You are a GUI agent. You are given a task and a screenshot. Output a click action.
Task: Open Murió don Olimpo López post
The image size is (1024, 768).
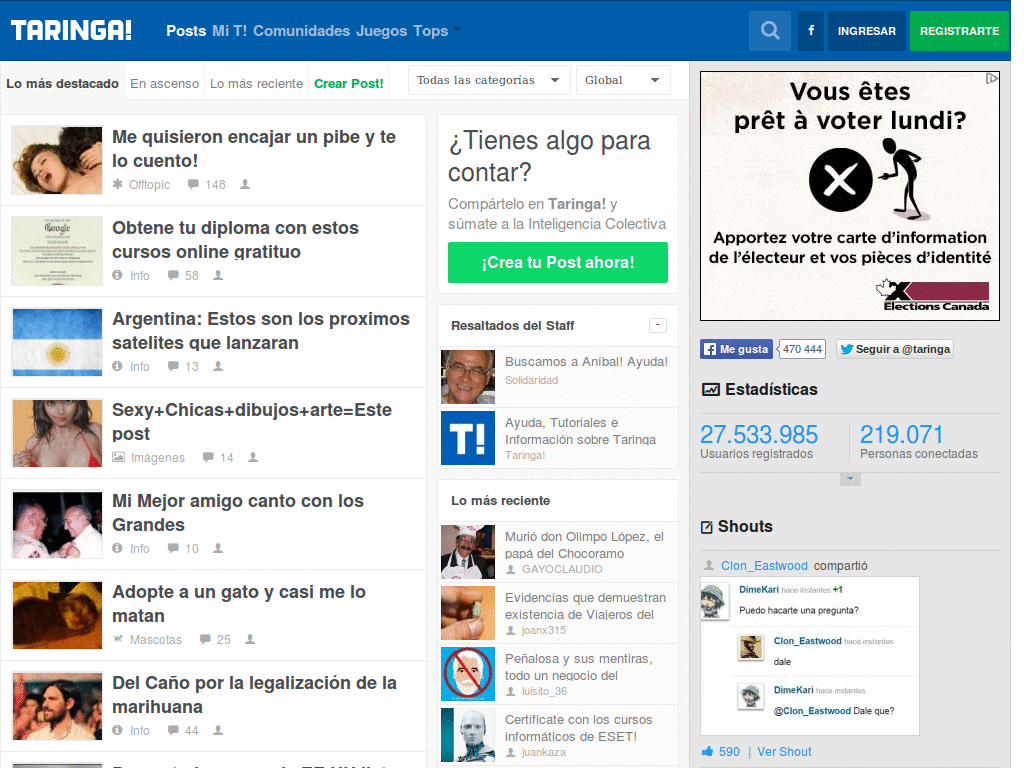584,545
